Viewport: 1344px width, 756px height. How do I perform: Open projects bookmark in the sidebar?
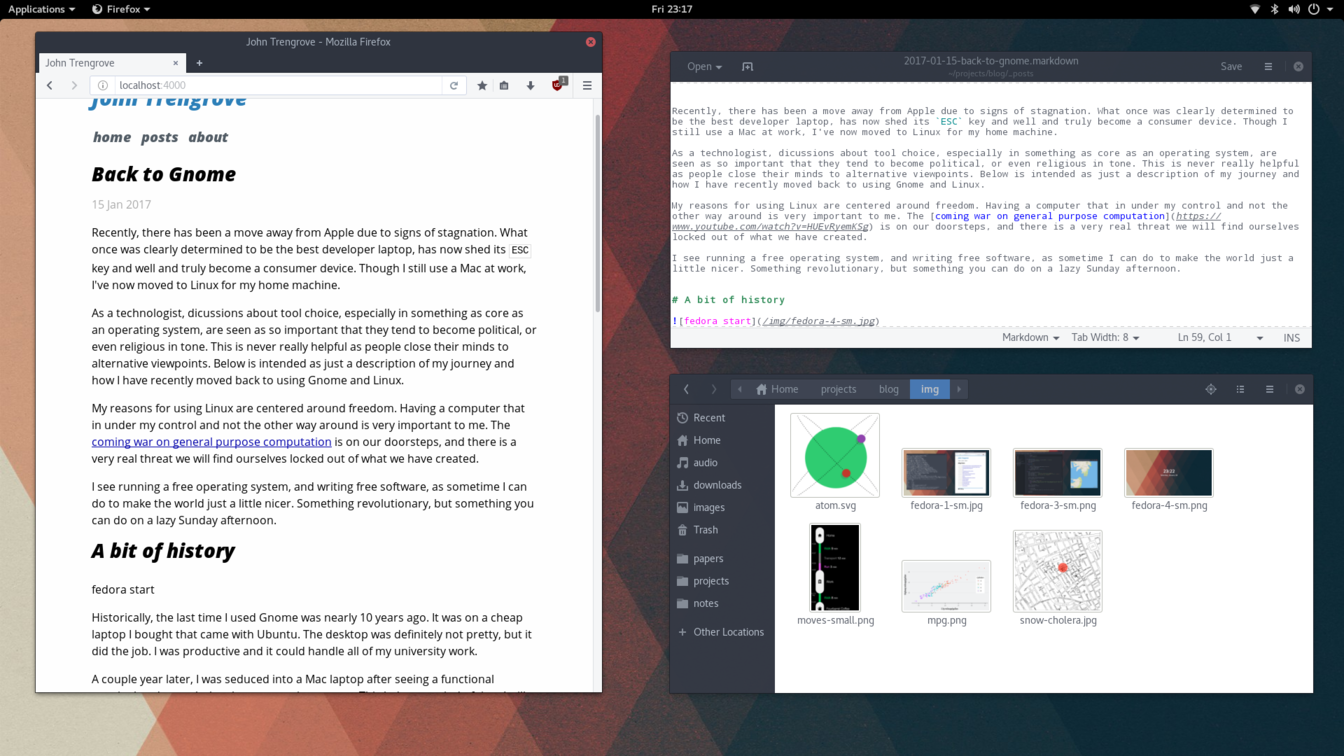tap(722, 581)
